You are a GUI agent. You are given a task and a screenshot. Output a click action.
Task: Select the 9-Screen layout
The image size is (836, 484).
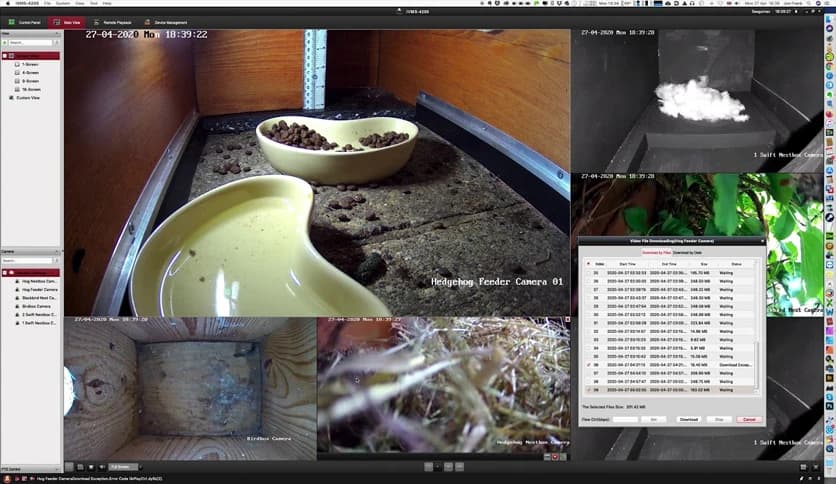[30, 81]
